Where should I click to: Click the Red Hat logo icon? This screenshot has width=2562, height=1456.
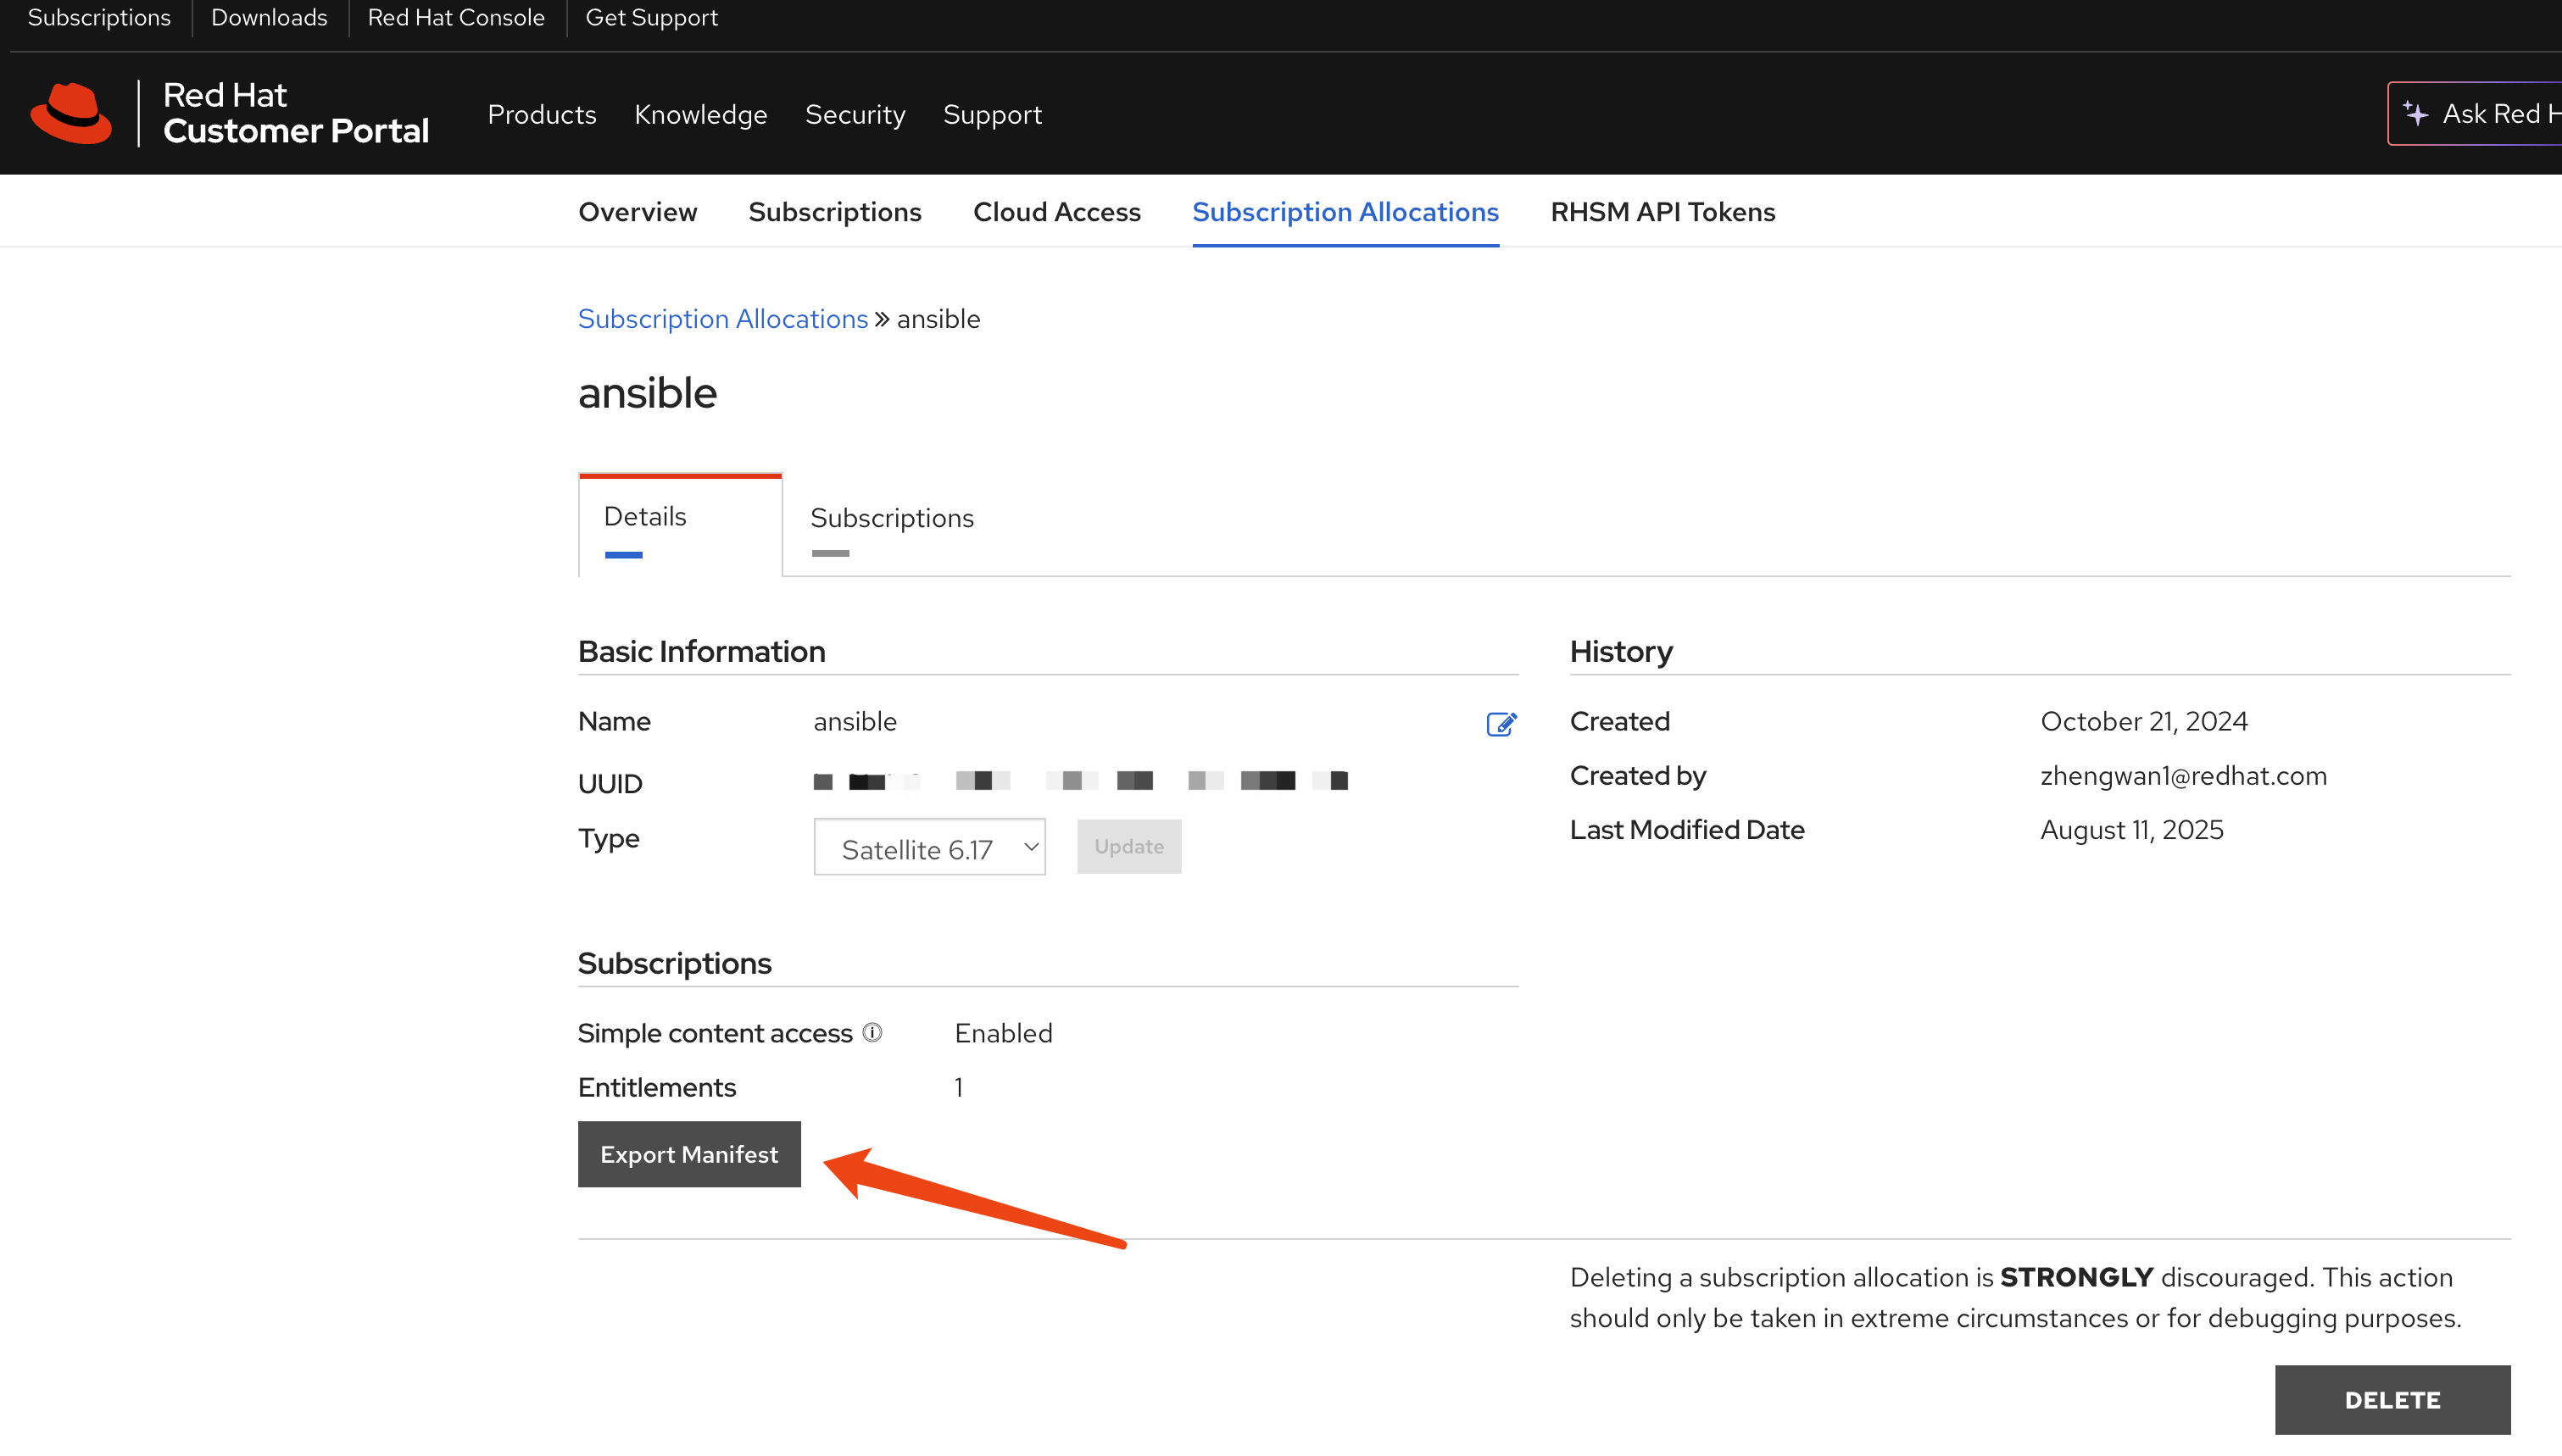[x=71, y=113]
